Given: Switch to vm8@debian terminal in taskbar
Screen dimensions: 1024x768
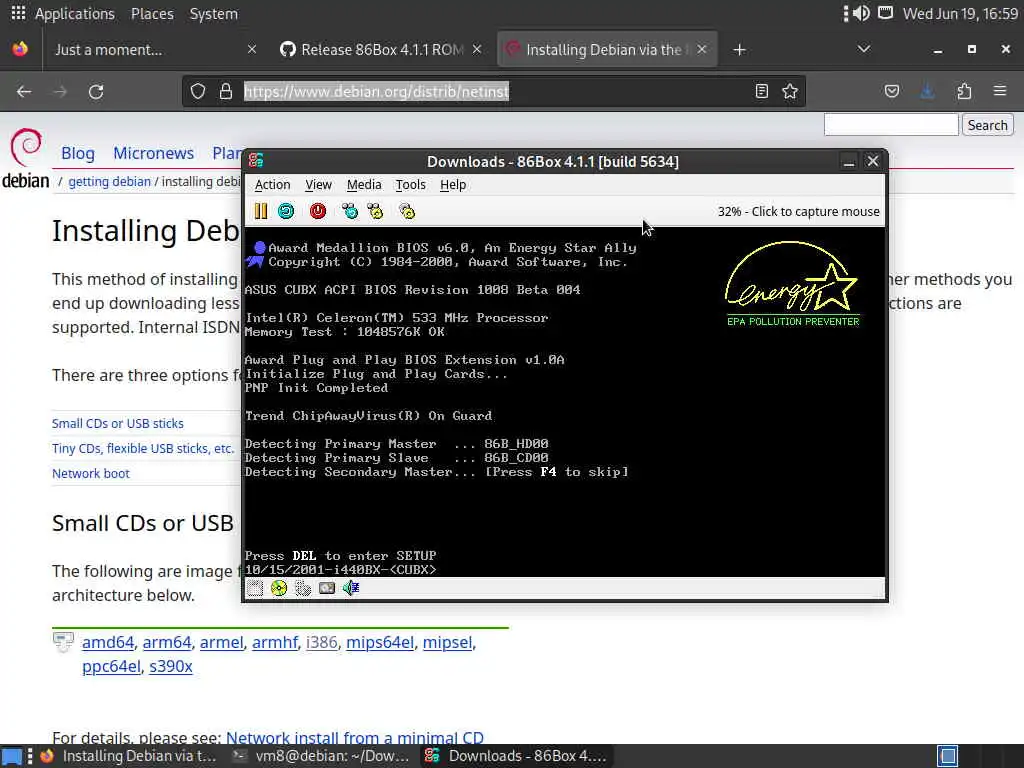Looking at the screenshot, I should (323, 756).
